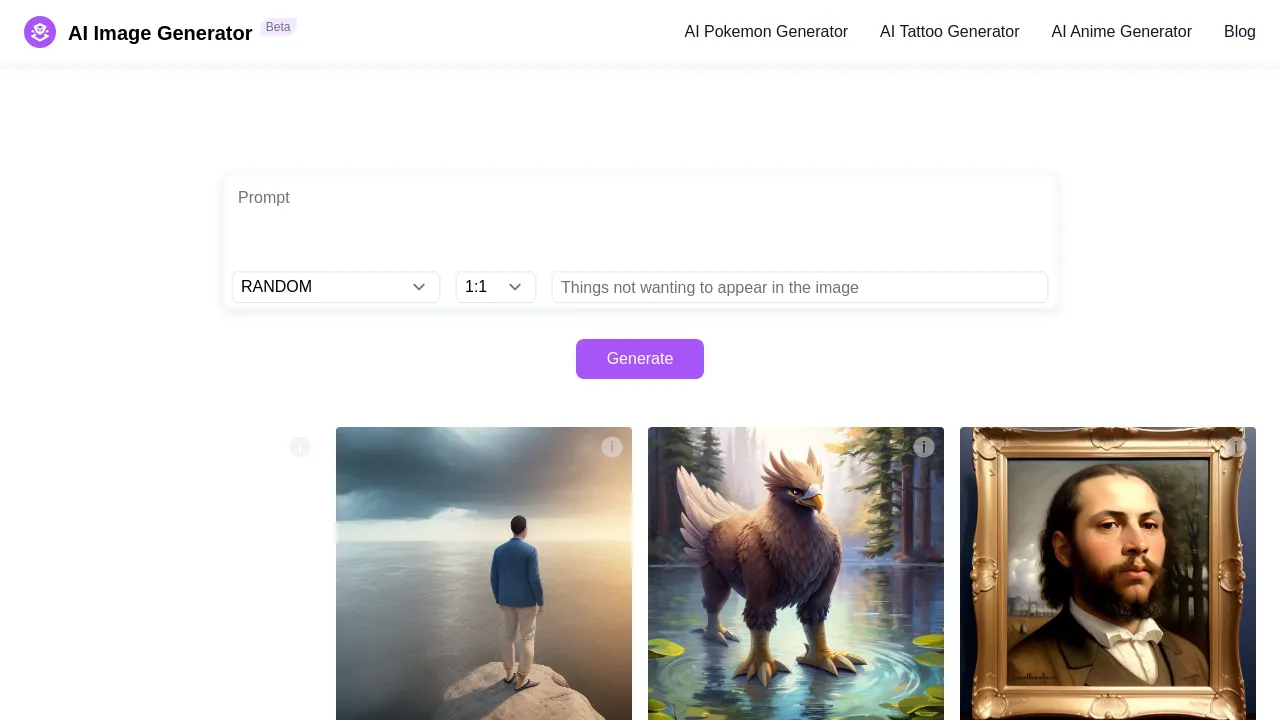The width and height of the screenshot is (1280, 720).
Task: Go to AI Anime Generator
Action: coord(1121,31)
